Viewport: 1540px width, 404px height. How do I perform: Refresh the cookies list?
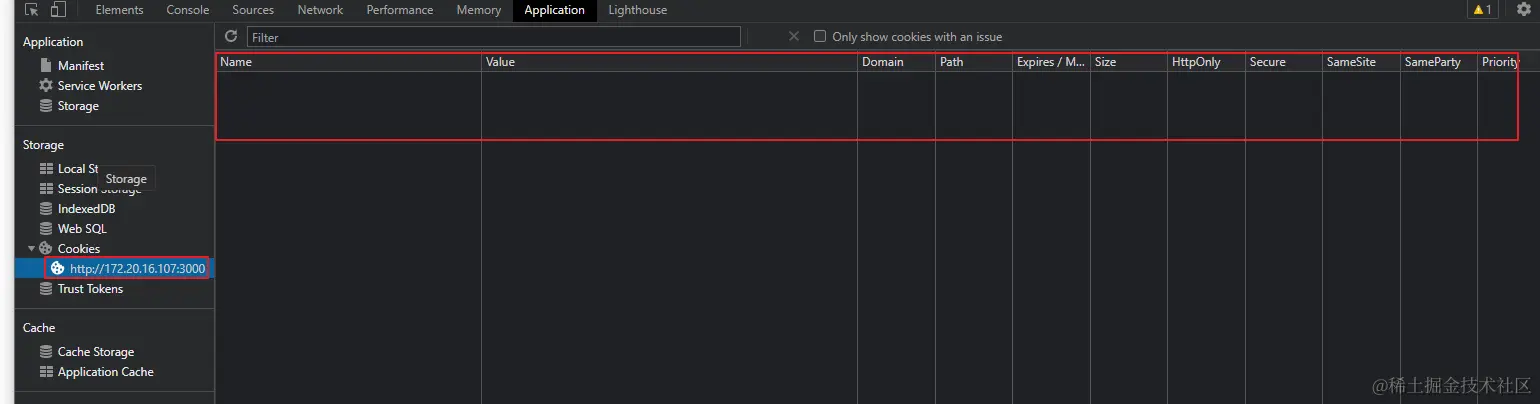231,36
